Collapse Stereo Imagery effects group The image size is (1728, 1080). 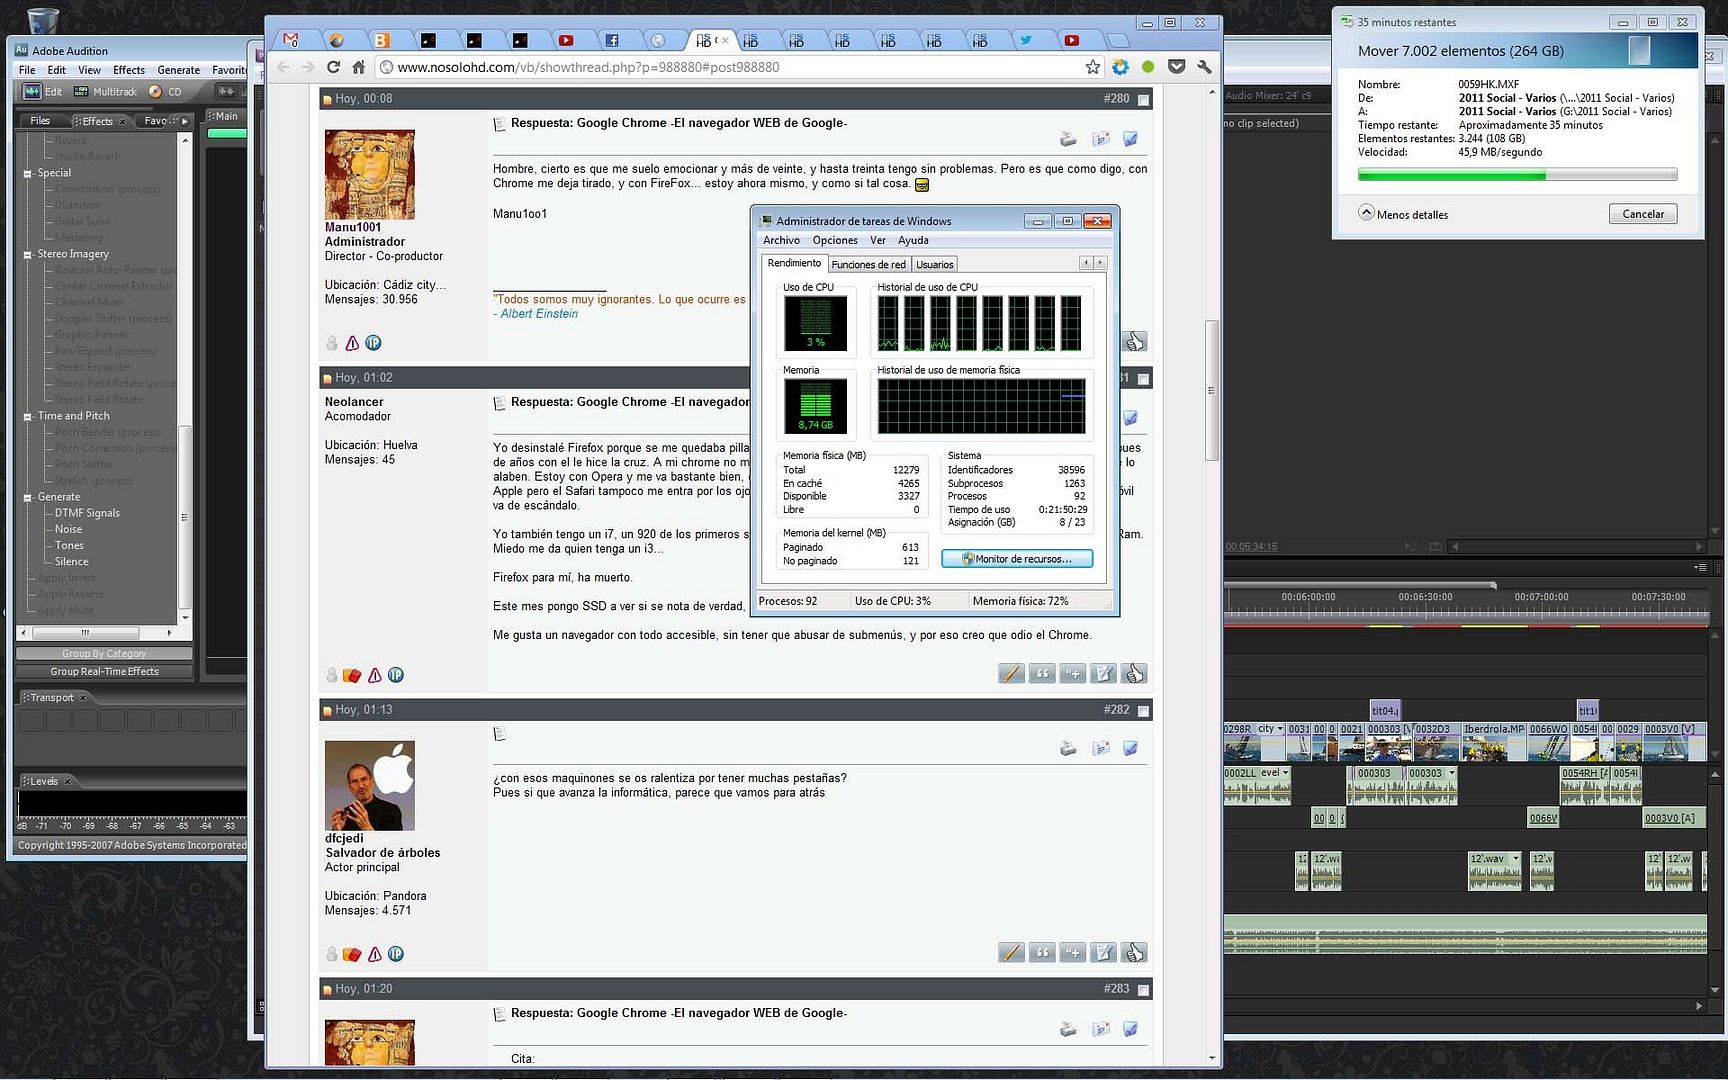click(x=27, y=255)
